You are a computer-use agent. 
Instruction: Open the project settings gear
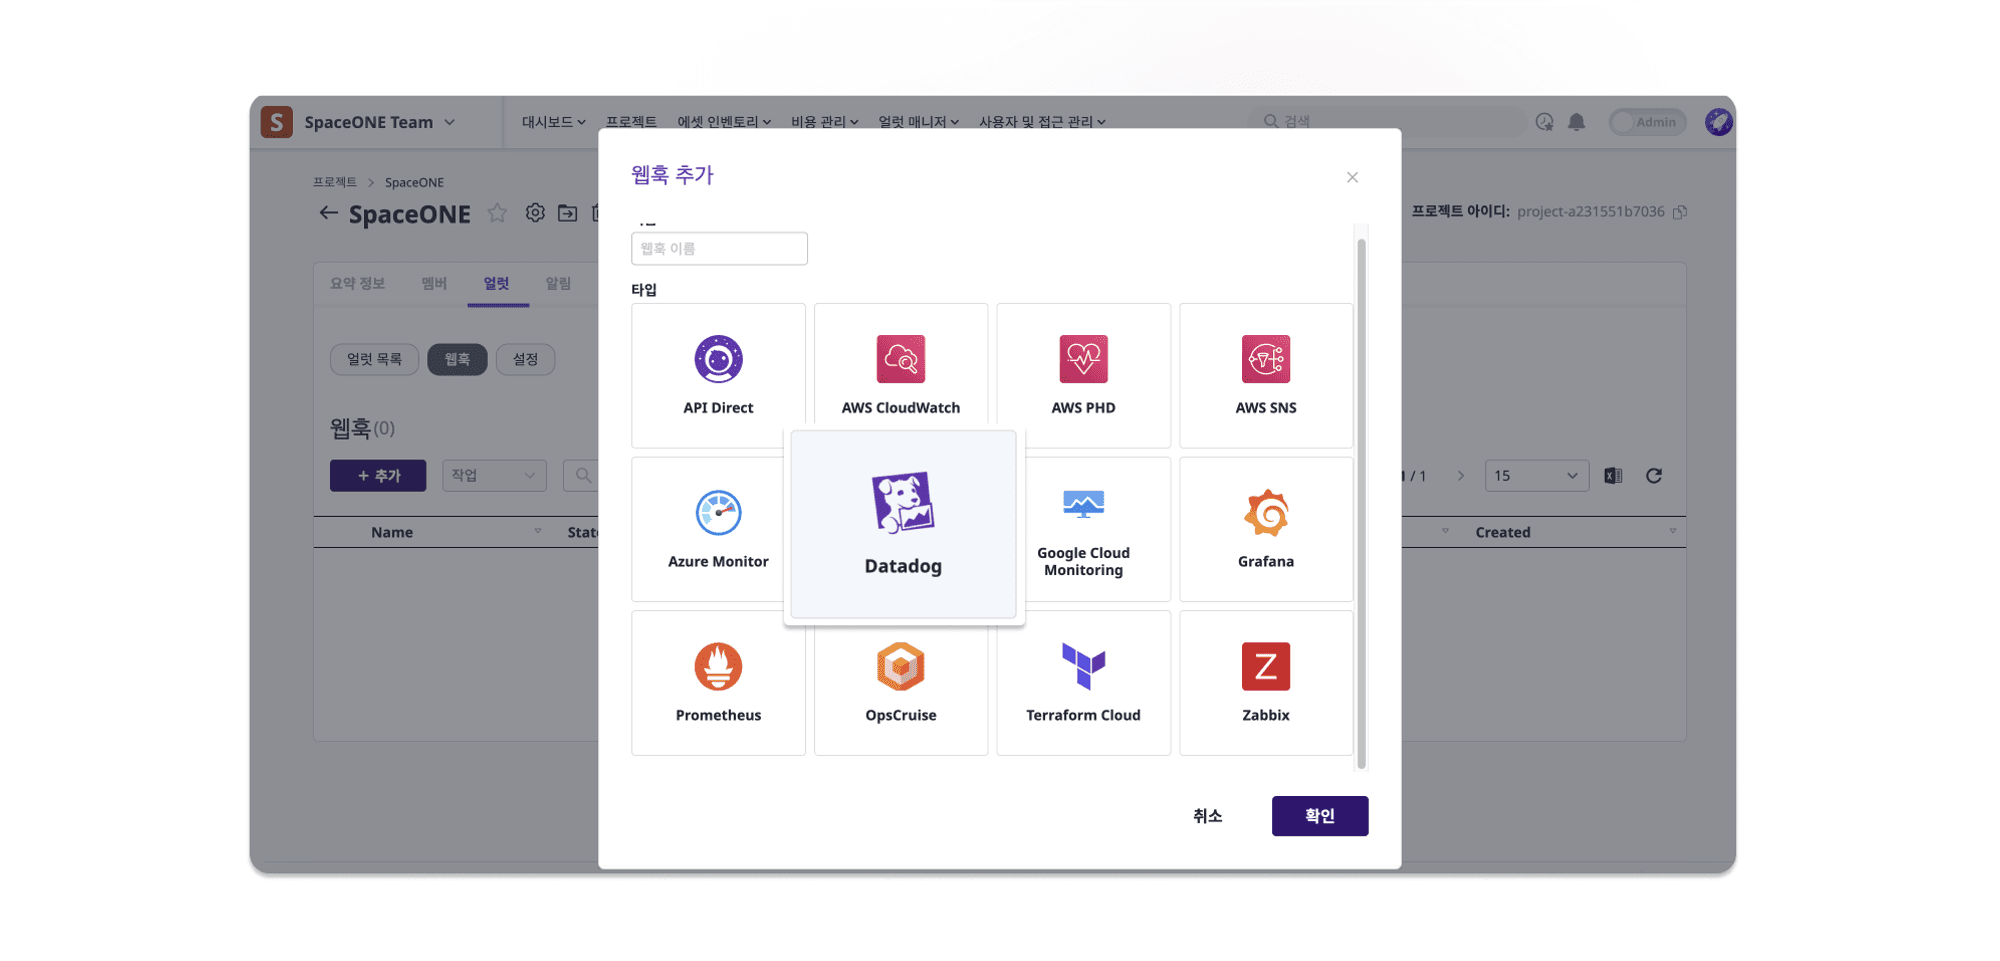(535, 213)
